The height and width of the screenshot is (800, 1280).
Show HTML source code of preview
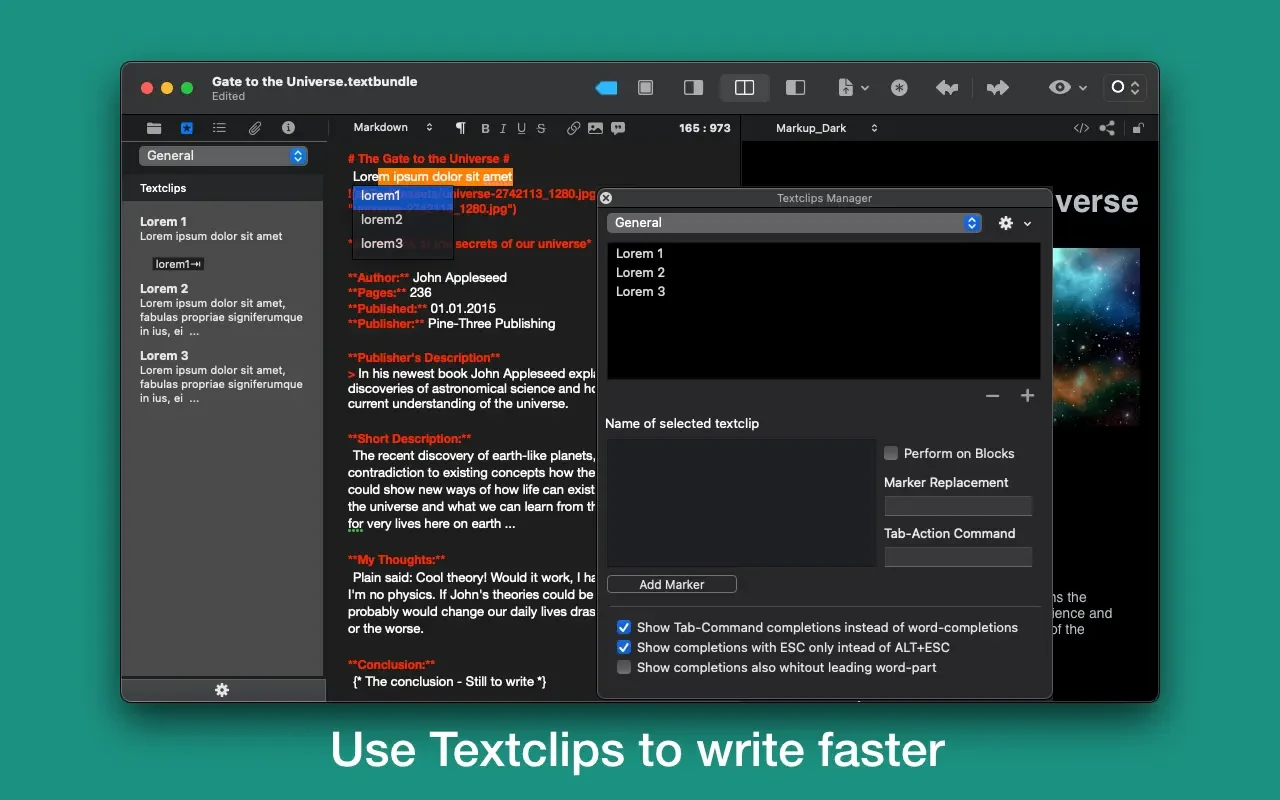(1081, 128)
